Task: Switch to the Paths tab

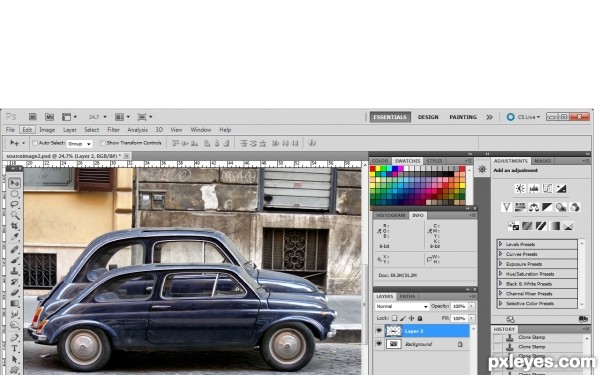Action: point(408,297)
